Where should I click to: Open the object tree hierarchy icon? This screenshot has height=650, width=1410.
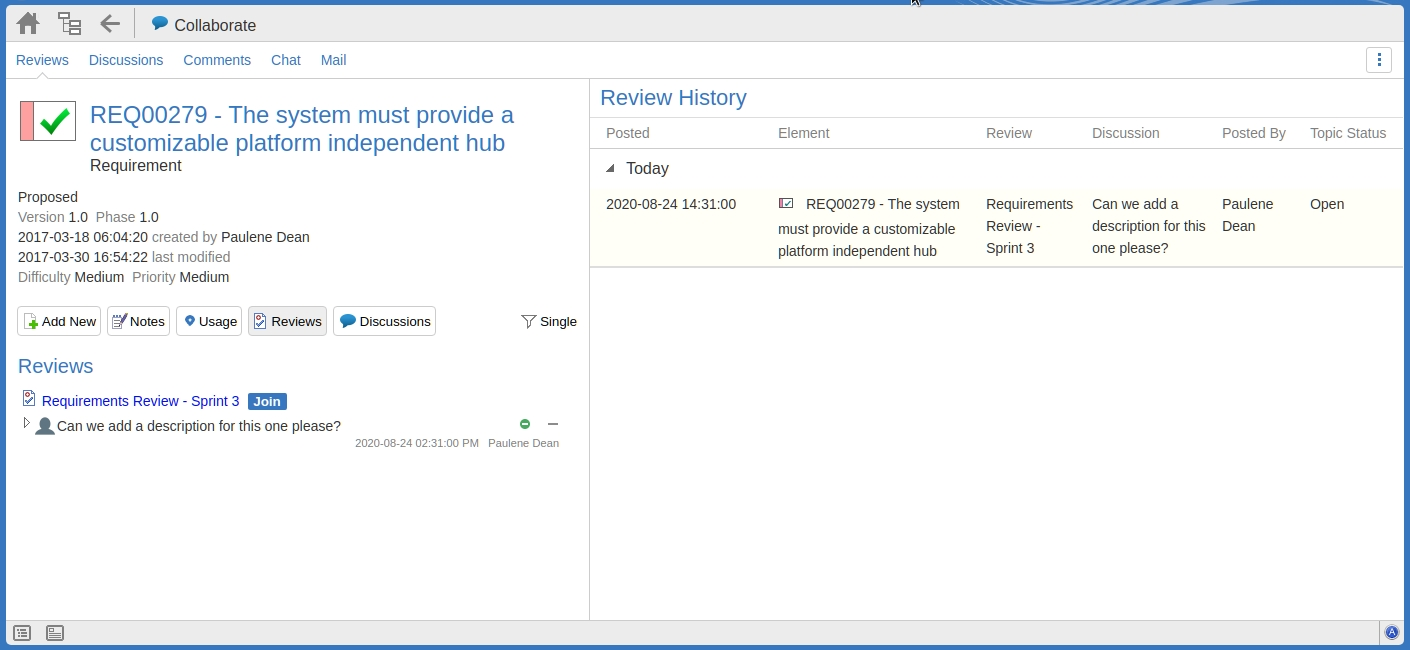point(69,24)
